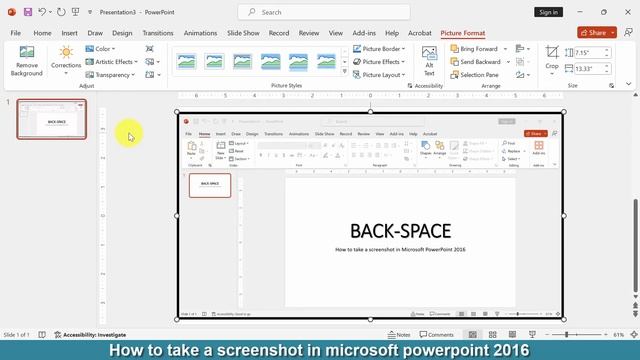Open the Picture Effects dropdown
The width and height of the screenshot is (640, 360).
pyautogui.click(x=379, y=62)
